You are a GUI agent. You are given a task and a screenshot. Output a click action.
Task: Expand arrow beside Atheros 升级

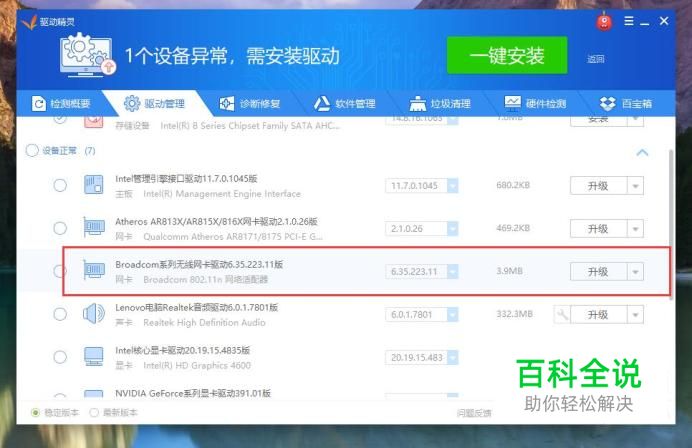(x=636, y=229)
